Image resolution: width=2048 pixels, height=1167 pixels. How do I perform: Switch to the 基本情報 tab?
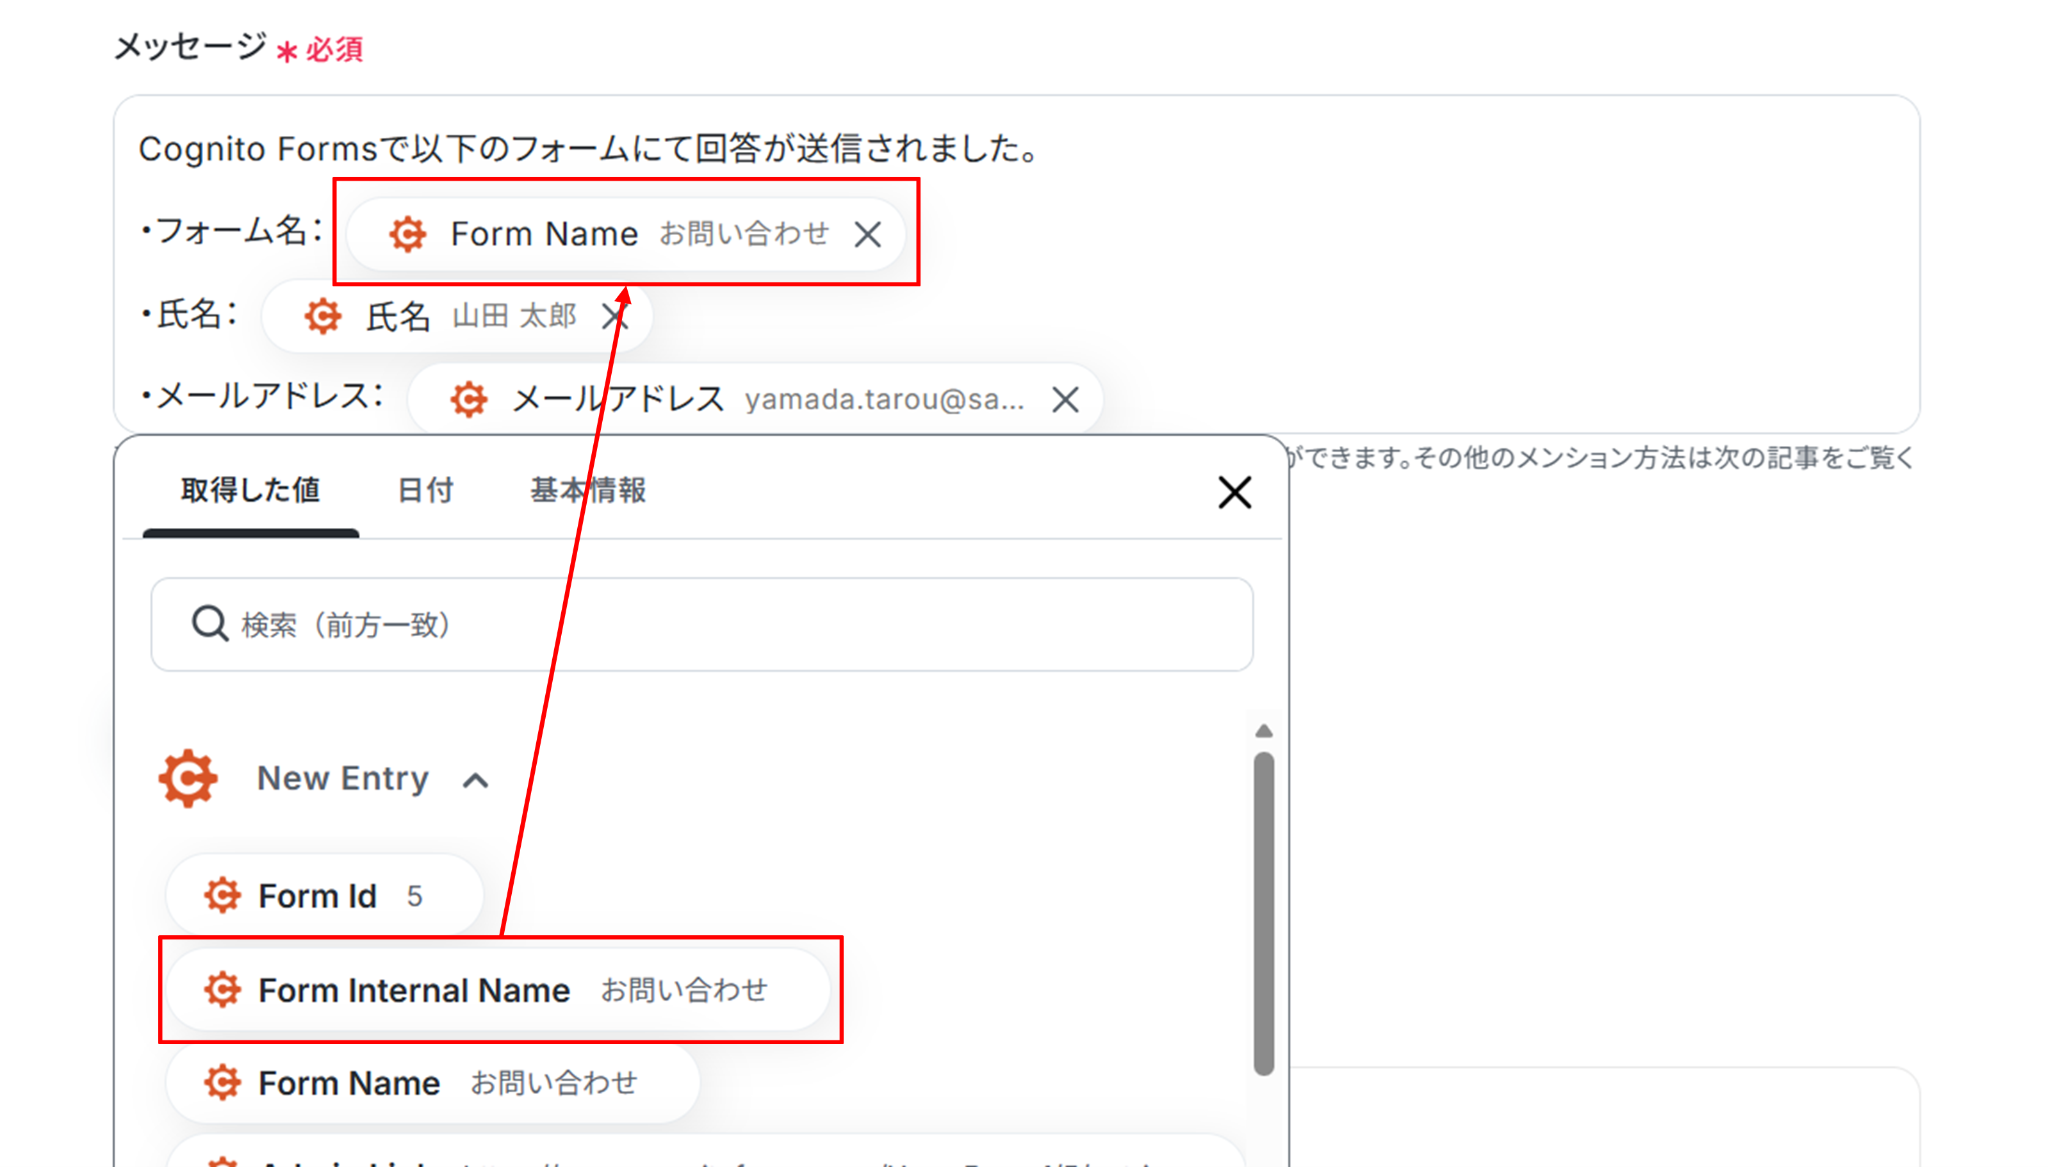point(588,491)
